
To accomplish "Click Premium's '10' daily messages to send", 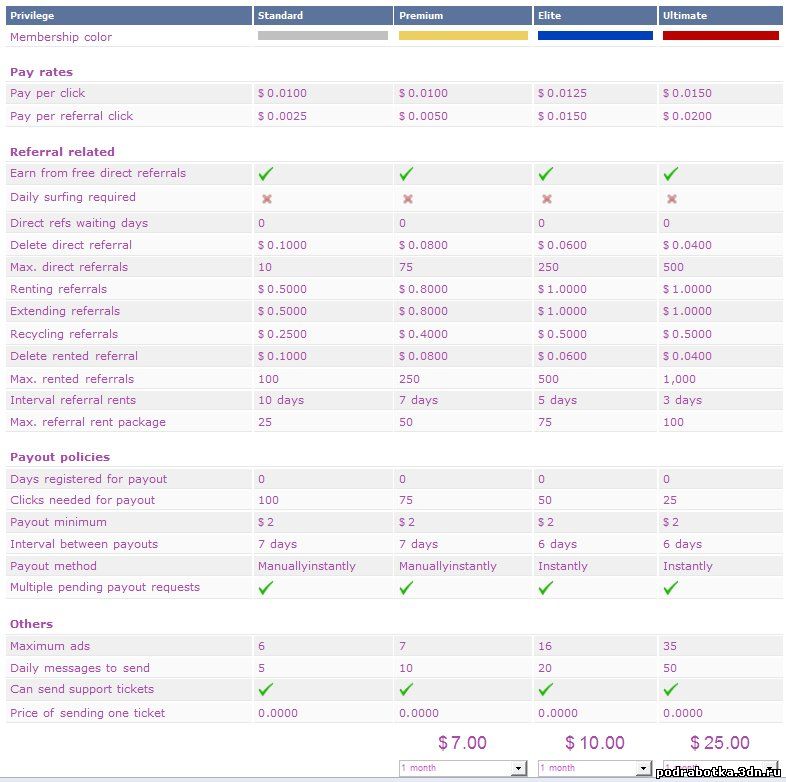I will point(406,668).
